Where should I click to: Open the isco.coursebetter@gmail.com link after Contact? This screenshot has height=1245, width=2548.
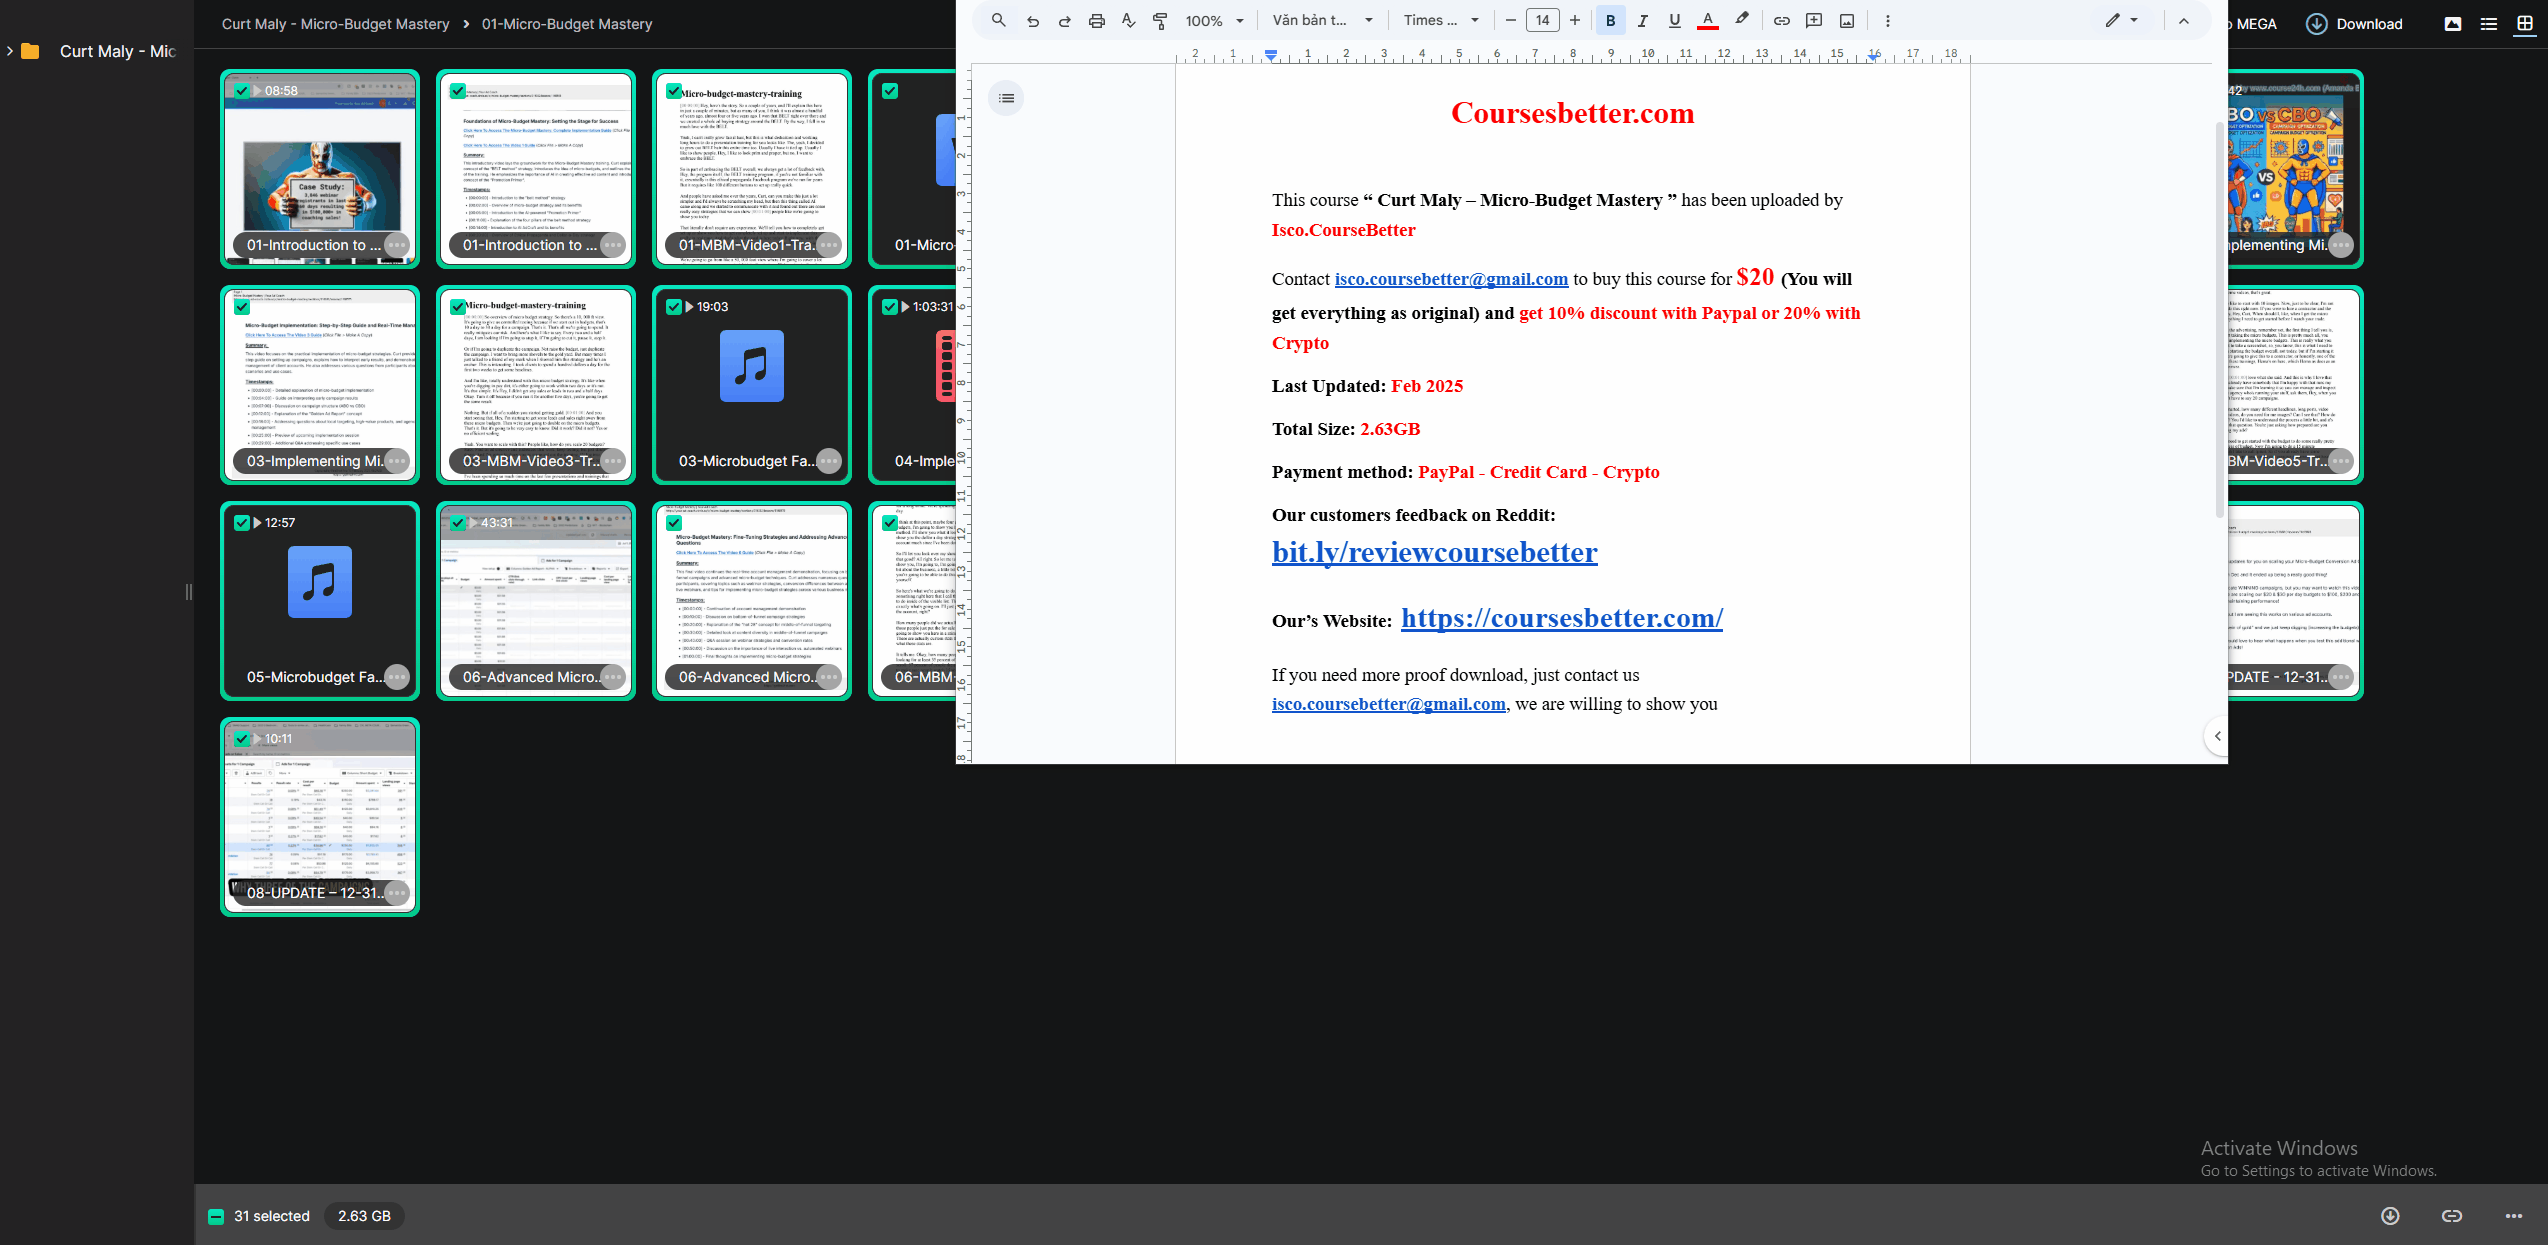(1451, 279)
